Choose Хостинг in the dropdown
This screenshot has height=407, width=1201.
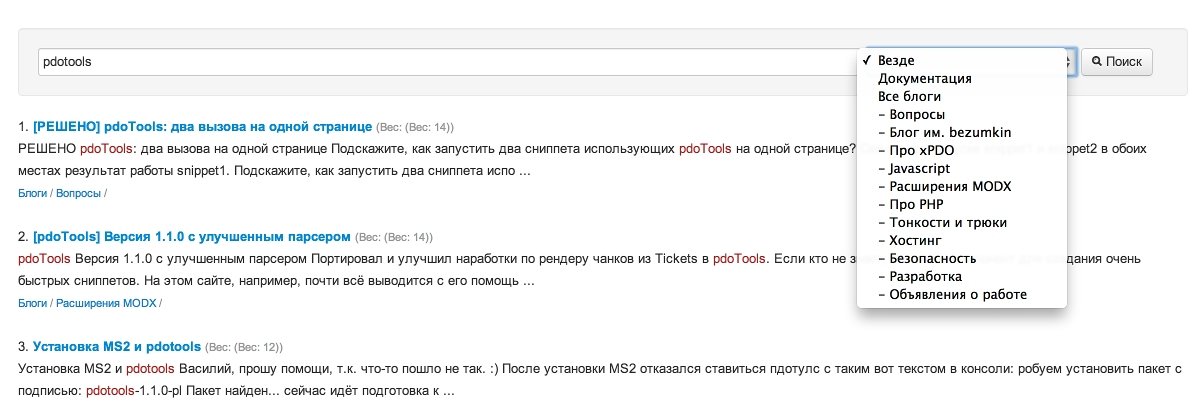pos(955,241)
